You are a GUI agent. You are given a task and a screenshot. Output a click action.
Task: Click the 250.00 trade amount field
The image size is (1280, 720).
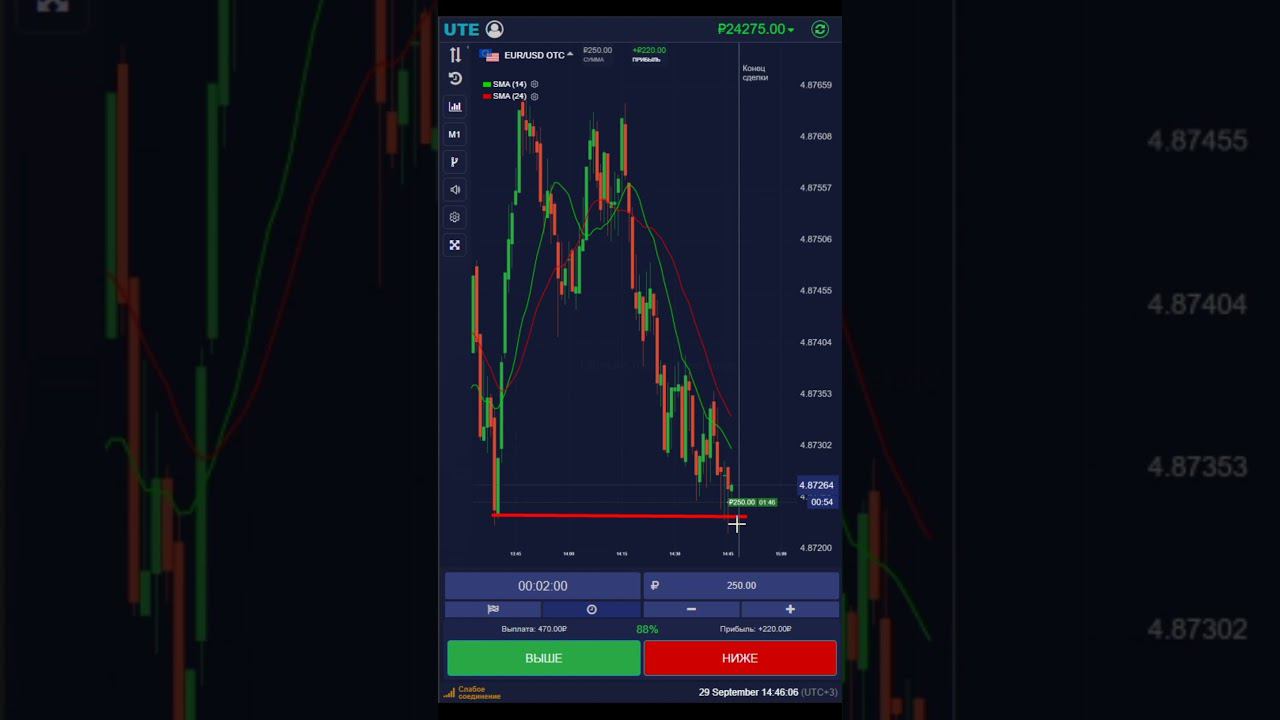pos(741,586)
